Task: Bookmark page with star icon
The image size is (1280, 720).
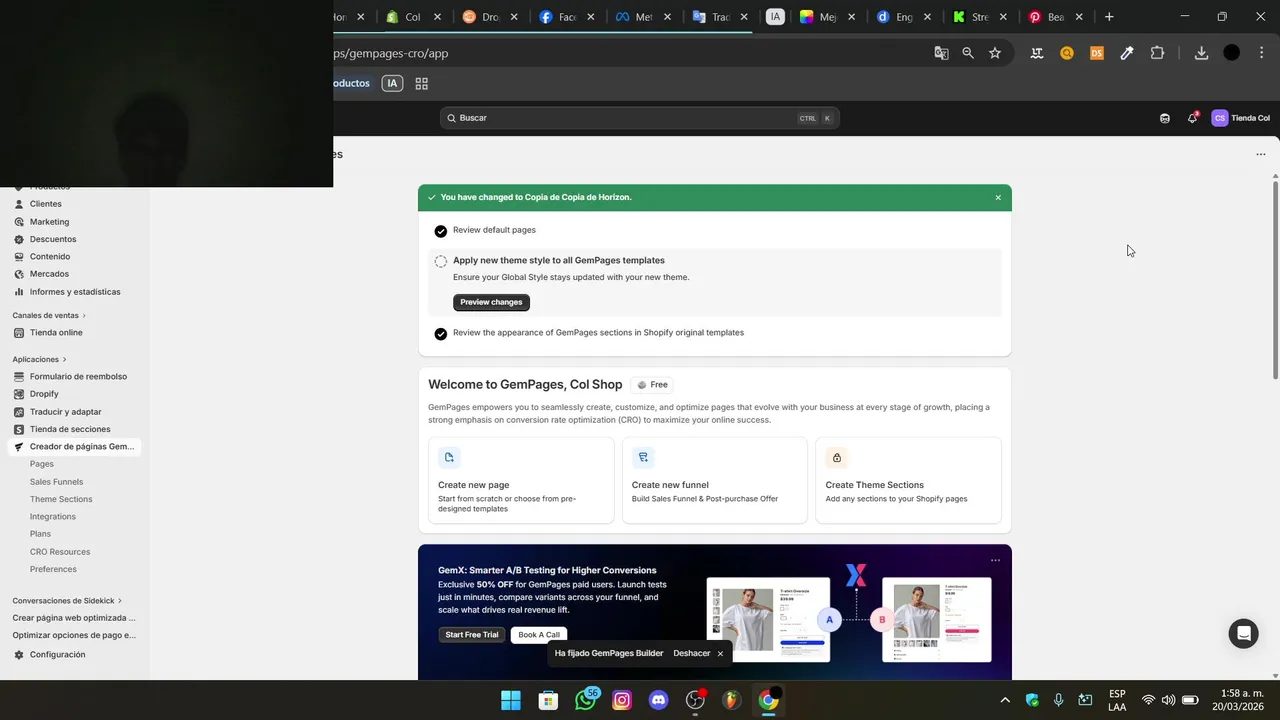Action: pos(995,53)
